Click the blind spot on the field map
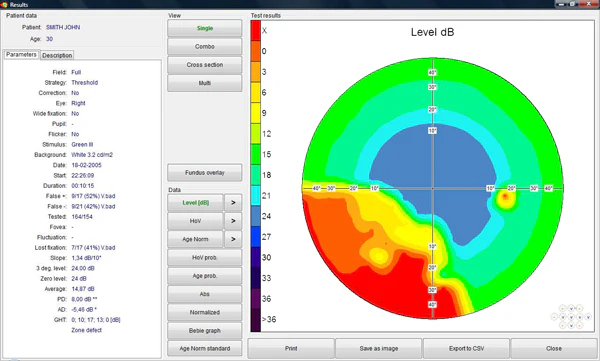600x361 pixels. click(x=505, y=197)
